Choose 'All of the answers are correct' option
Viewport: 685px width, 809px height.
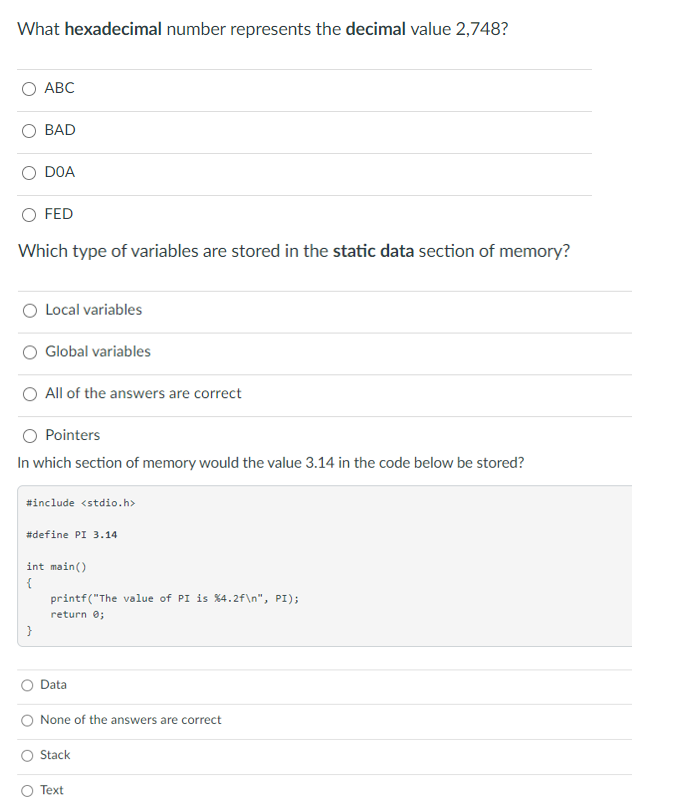[x=29, y=394]
